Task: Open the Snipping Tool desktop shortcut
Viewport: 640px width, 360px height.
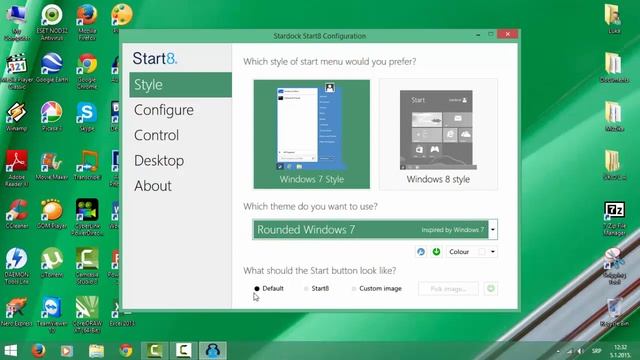Action: (614, 266)
